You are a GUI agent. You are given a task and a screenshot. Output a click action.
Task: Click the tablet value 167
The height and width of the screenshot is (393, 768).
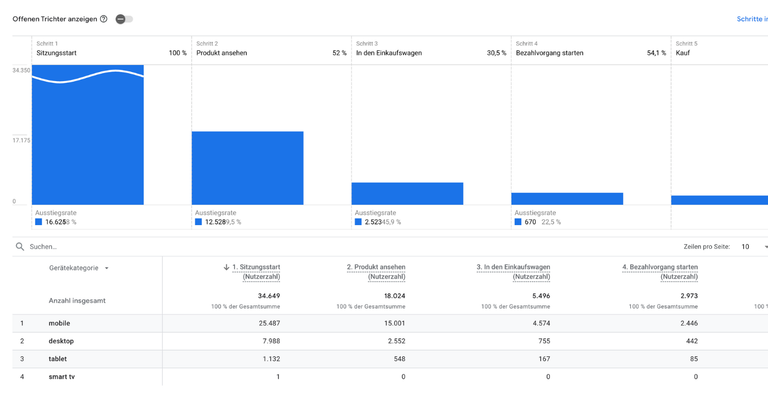pos(545,359)
